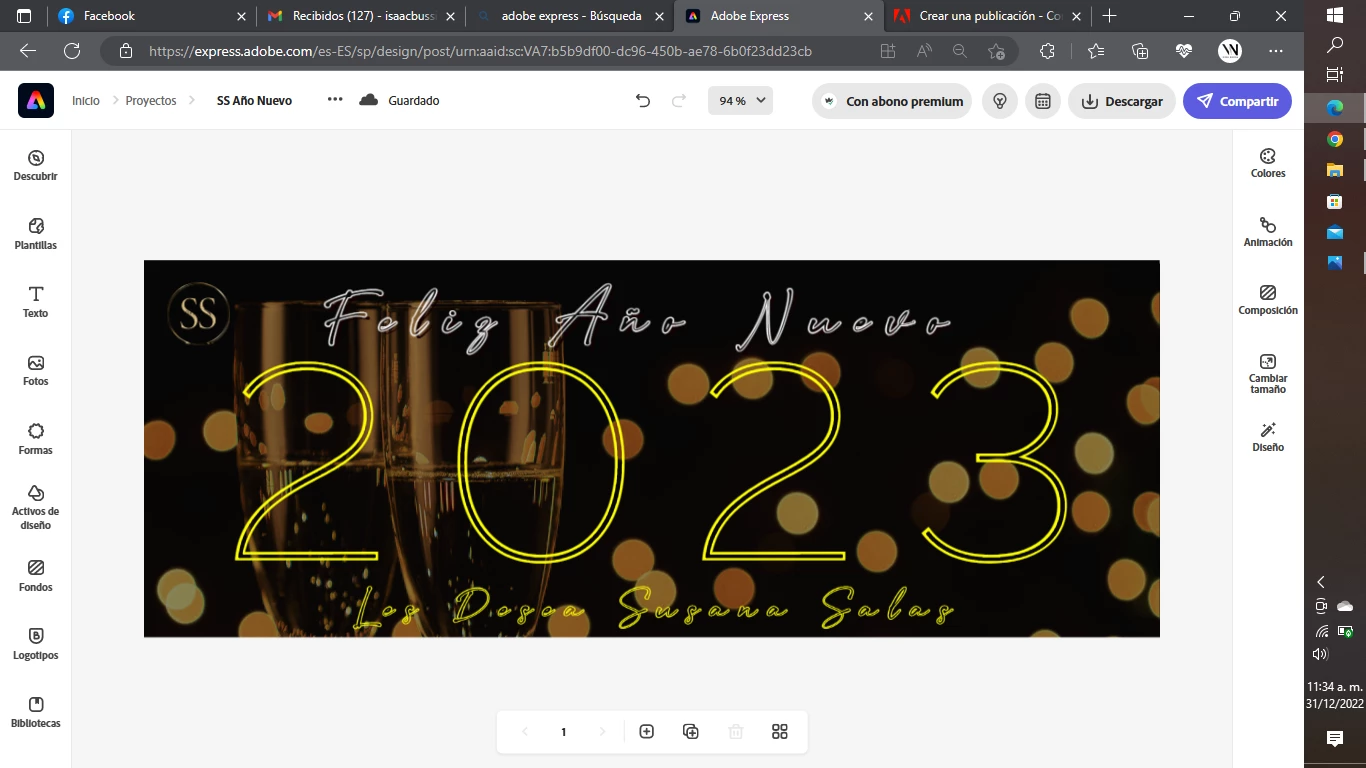This screenshot has height=768, width=1366.
Task: Go to the previous page arrow
Action: click(x=525, y=732)
